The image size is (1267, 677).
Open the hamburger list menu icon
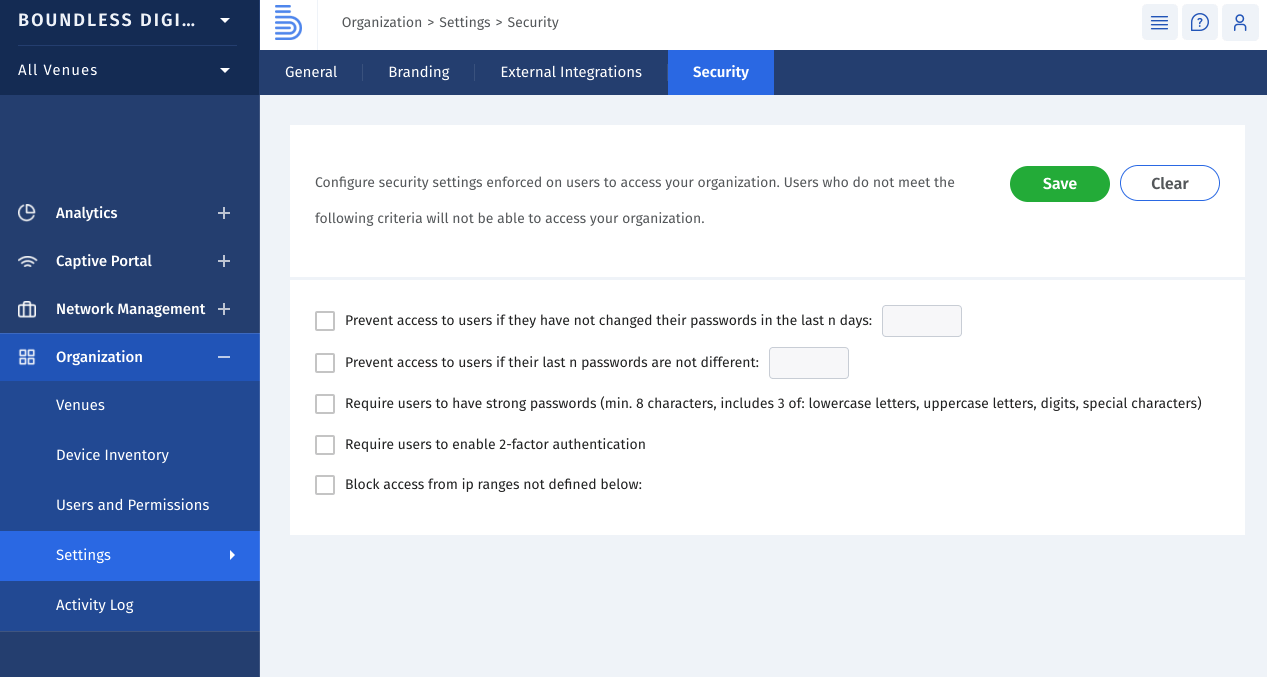[1159, 22]
